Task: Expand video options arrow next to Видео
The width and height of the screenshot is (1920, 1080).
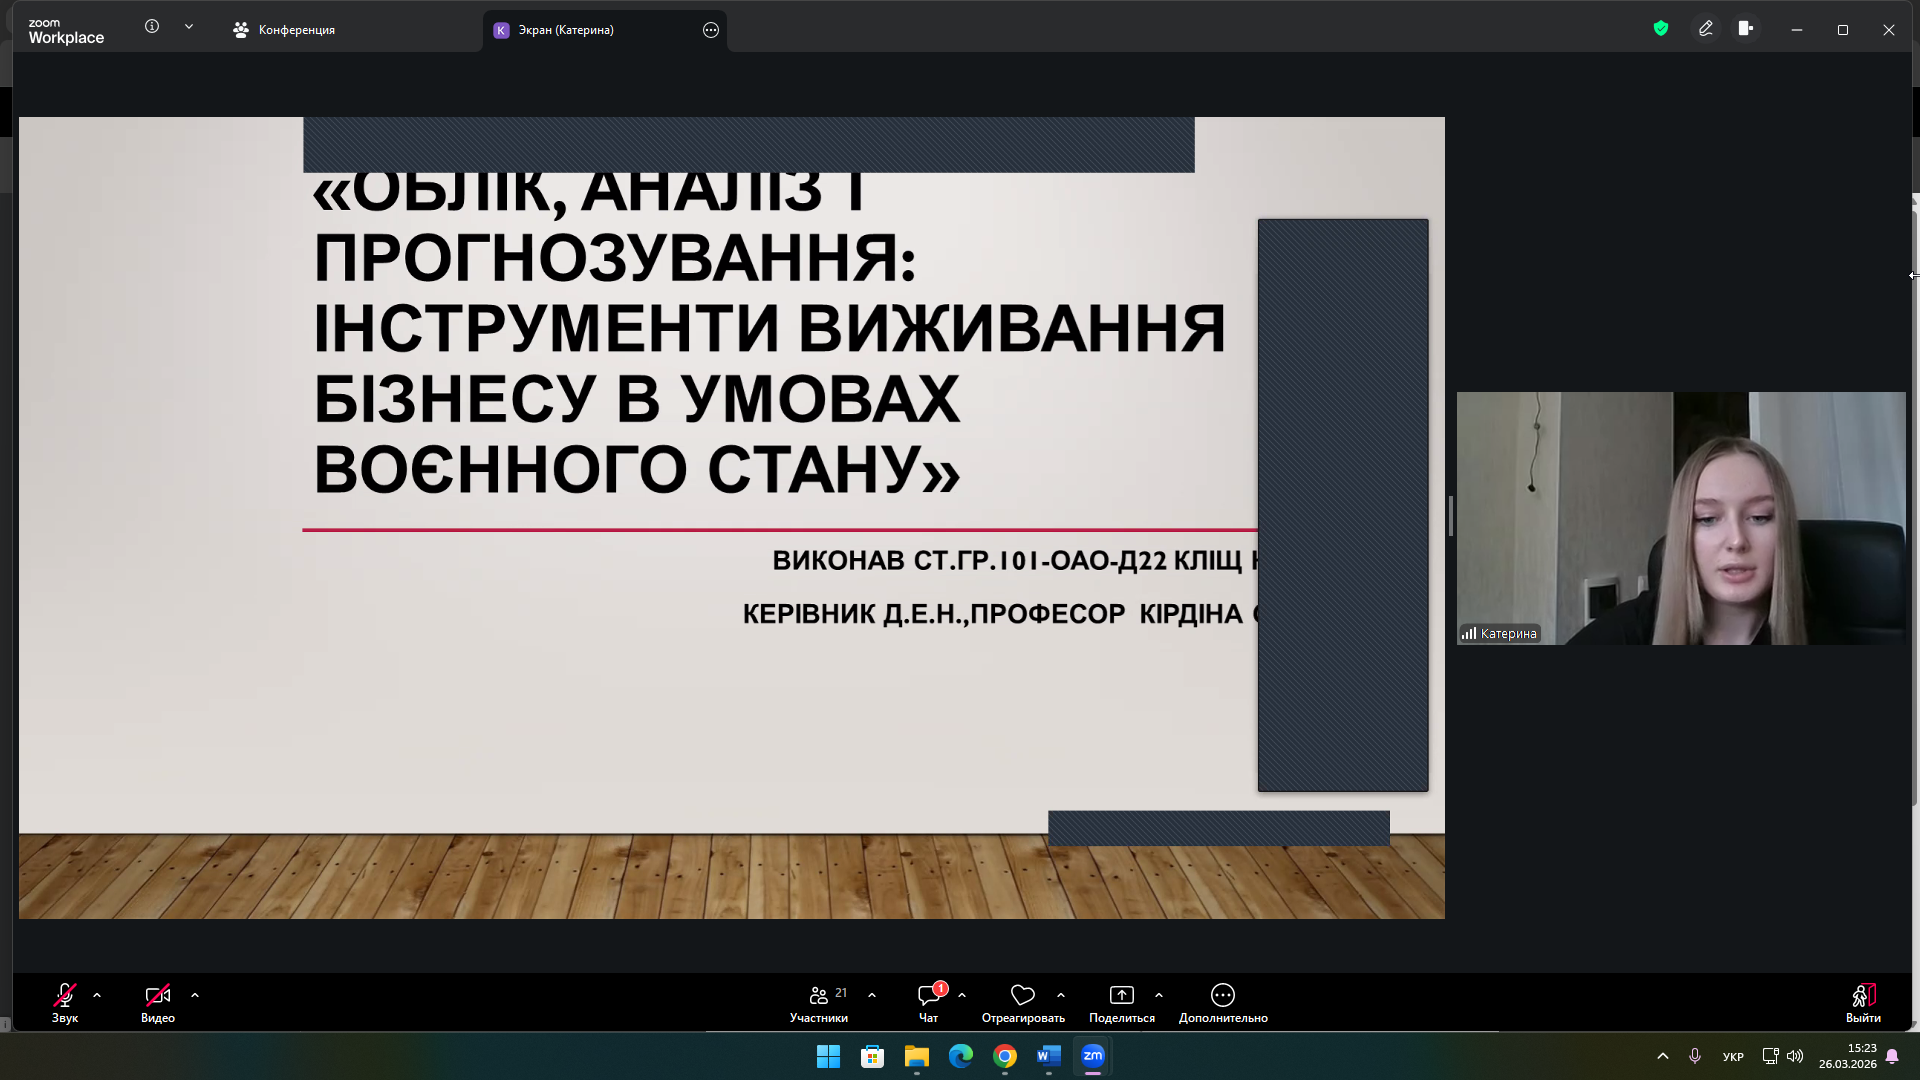Action: [x=195, y=995]
